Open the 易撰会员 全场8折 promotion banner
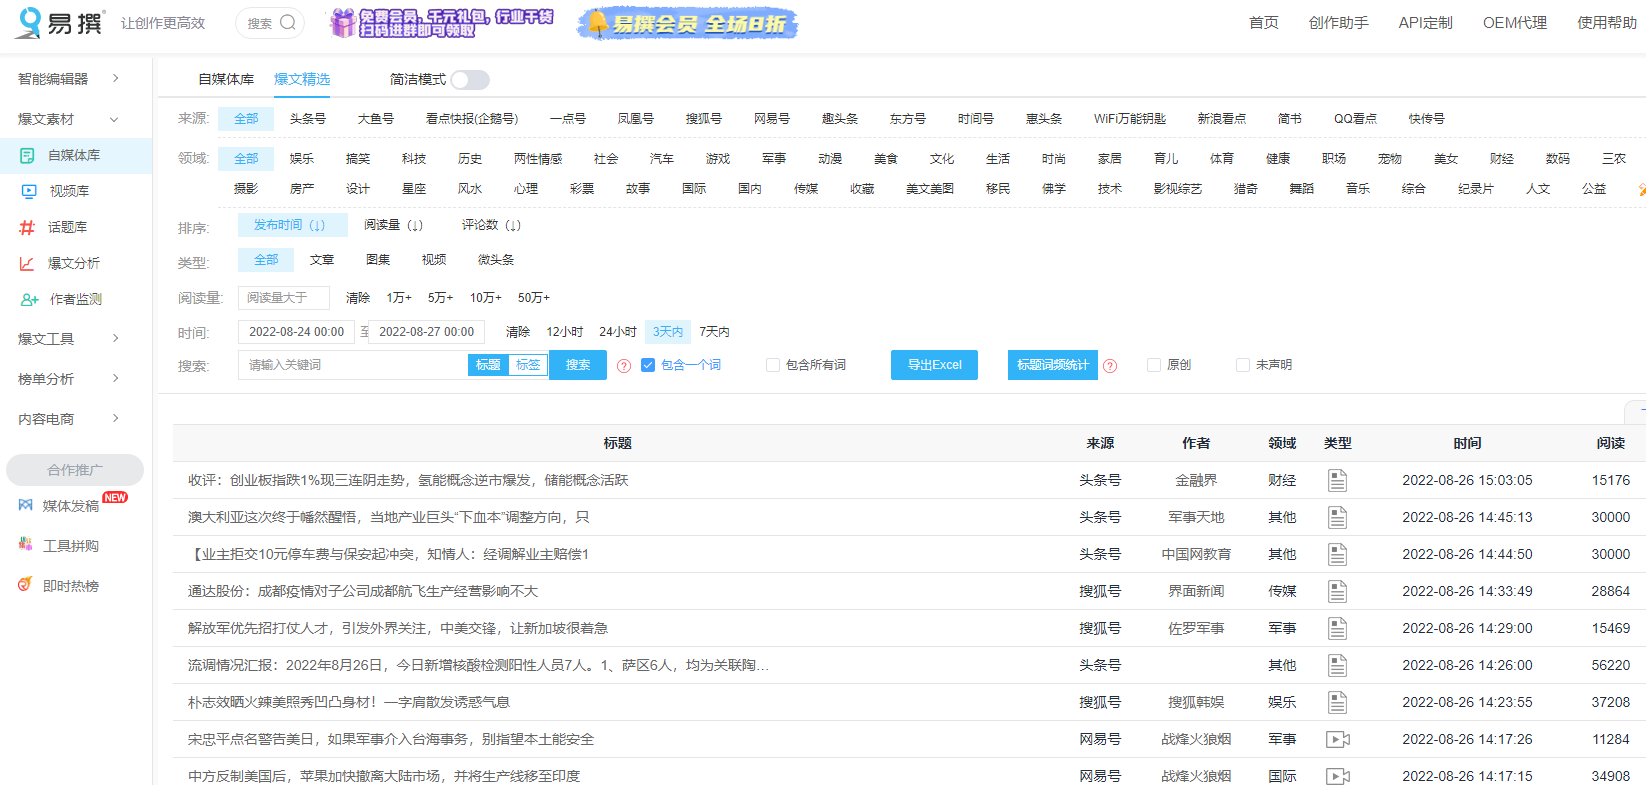Screen dimensions: 1646x785 click(x=688, y=23)
